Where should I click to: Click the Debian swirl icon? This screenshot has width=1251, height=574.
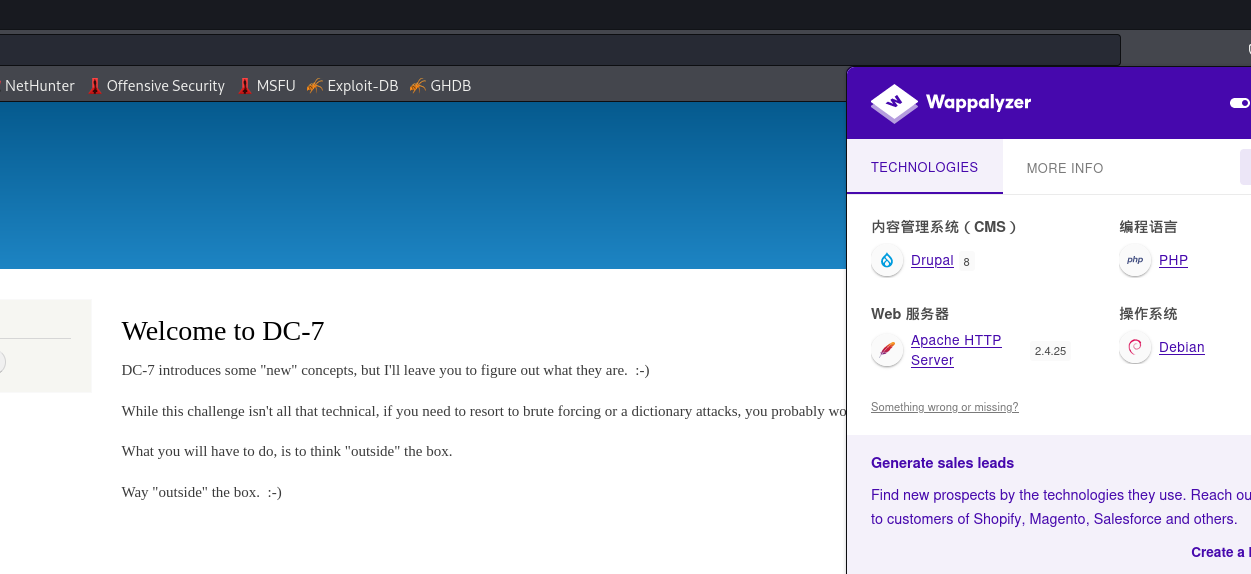tap(1135, 348)
